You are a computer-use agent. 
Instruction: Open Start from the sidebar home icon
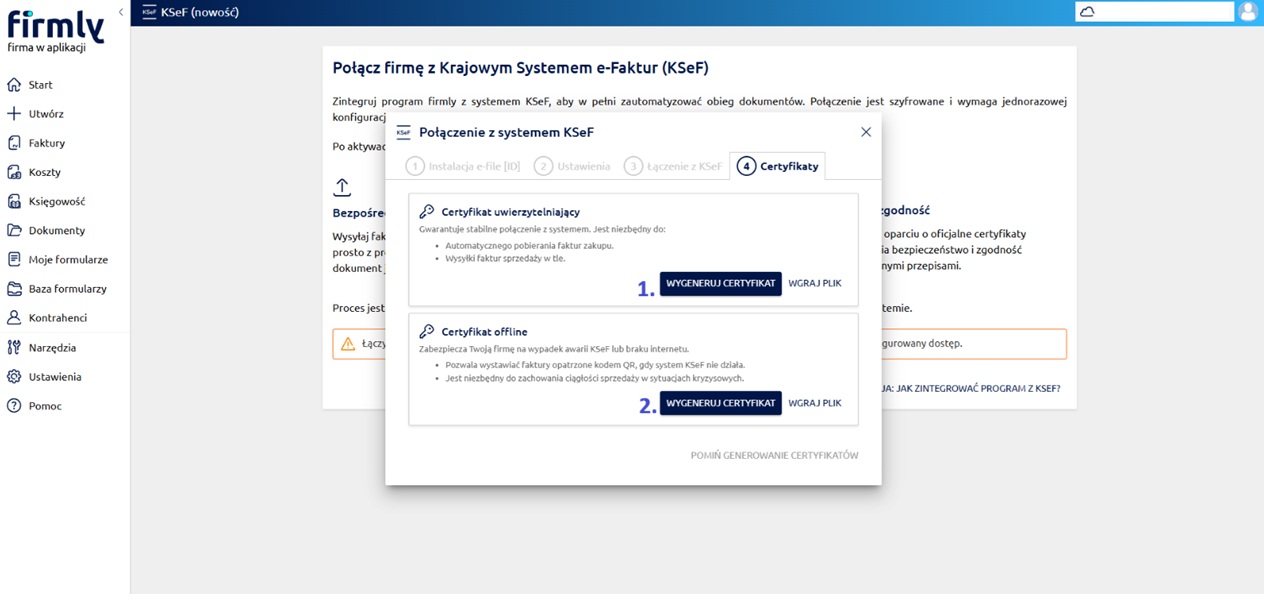(14, 85)
